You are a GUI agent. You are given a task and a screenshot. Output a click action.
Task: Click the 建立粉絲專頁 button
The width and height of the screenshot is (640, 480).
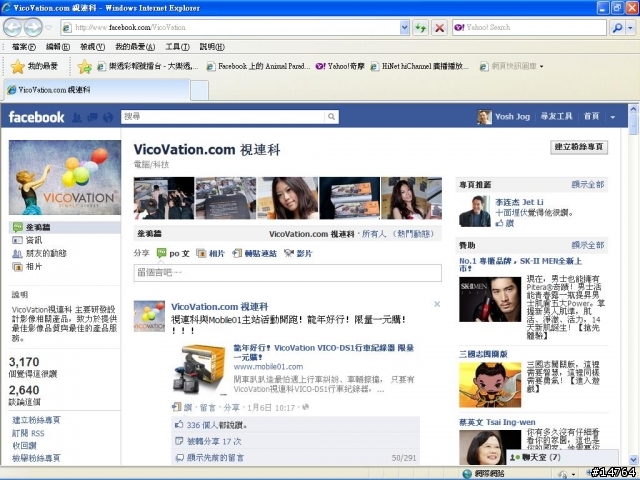click(x=579, y=147)
